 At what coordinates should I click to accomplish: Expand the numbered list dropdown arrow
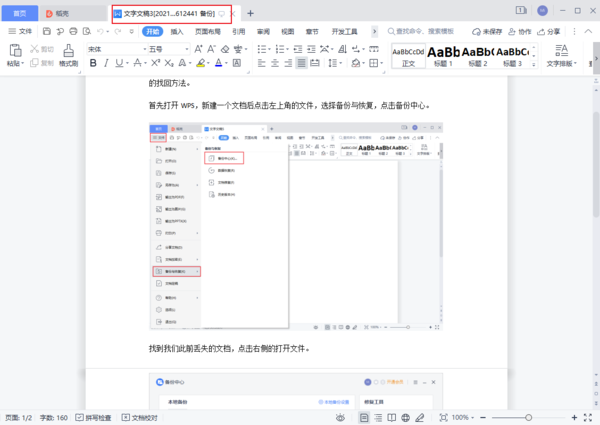[x=287, y=49]
